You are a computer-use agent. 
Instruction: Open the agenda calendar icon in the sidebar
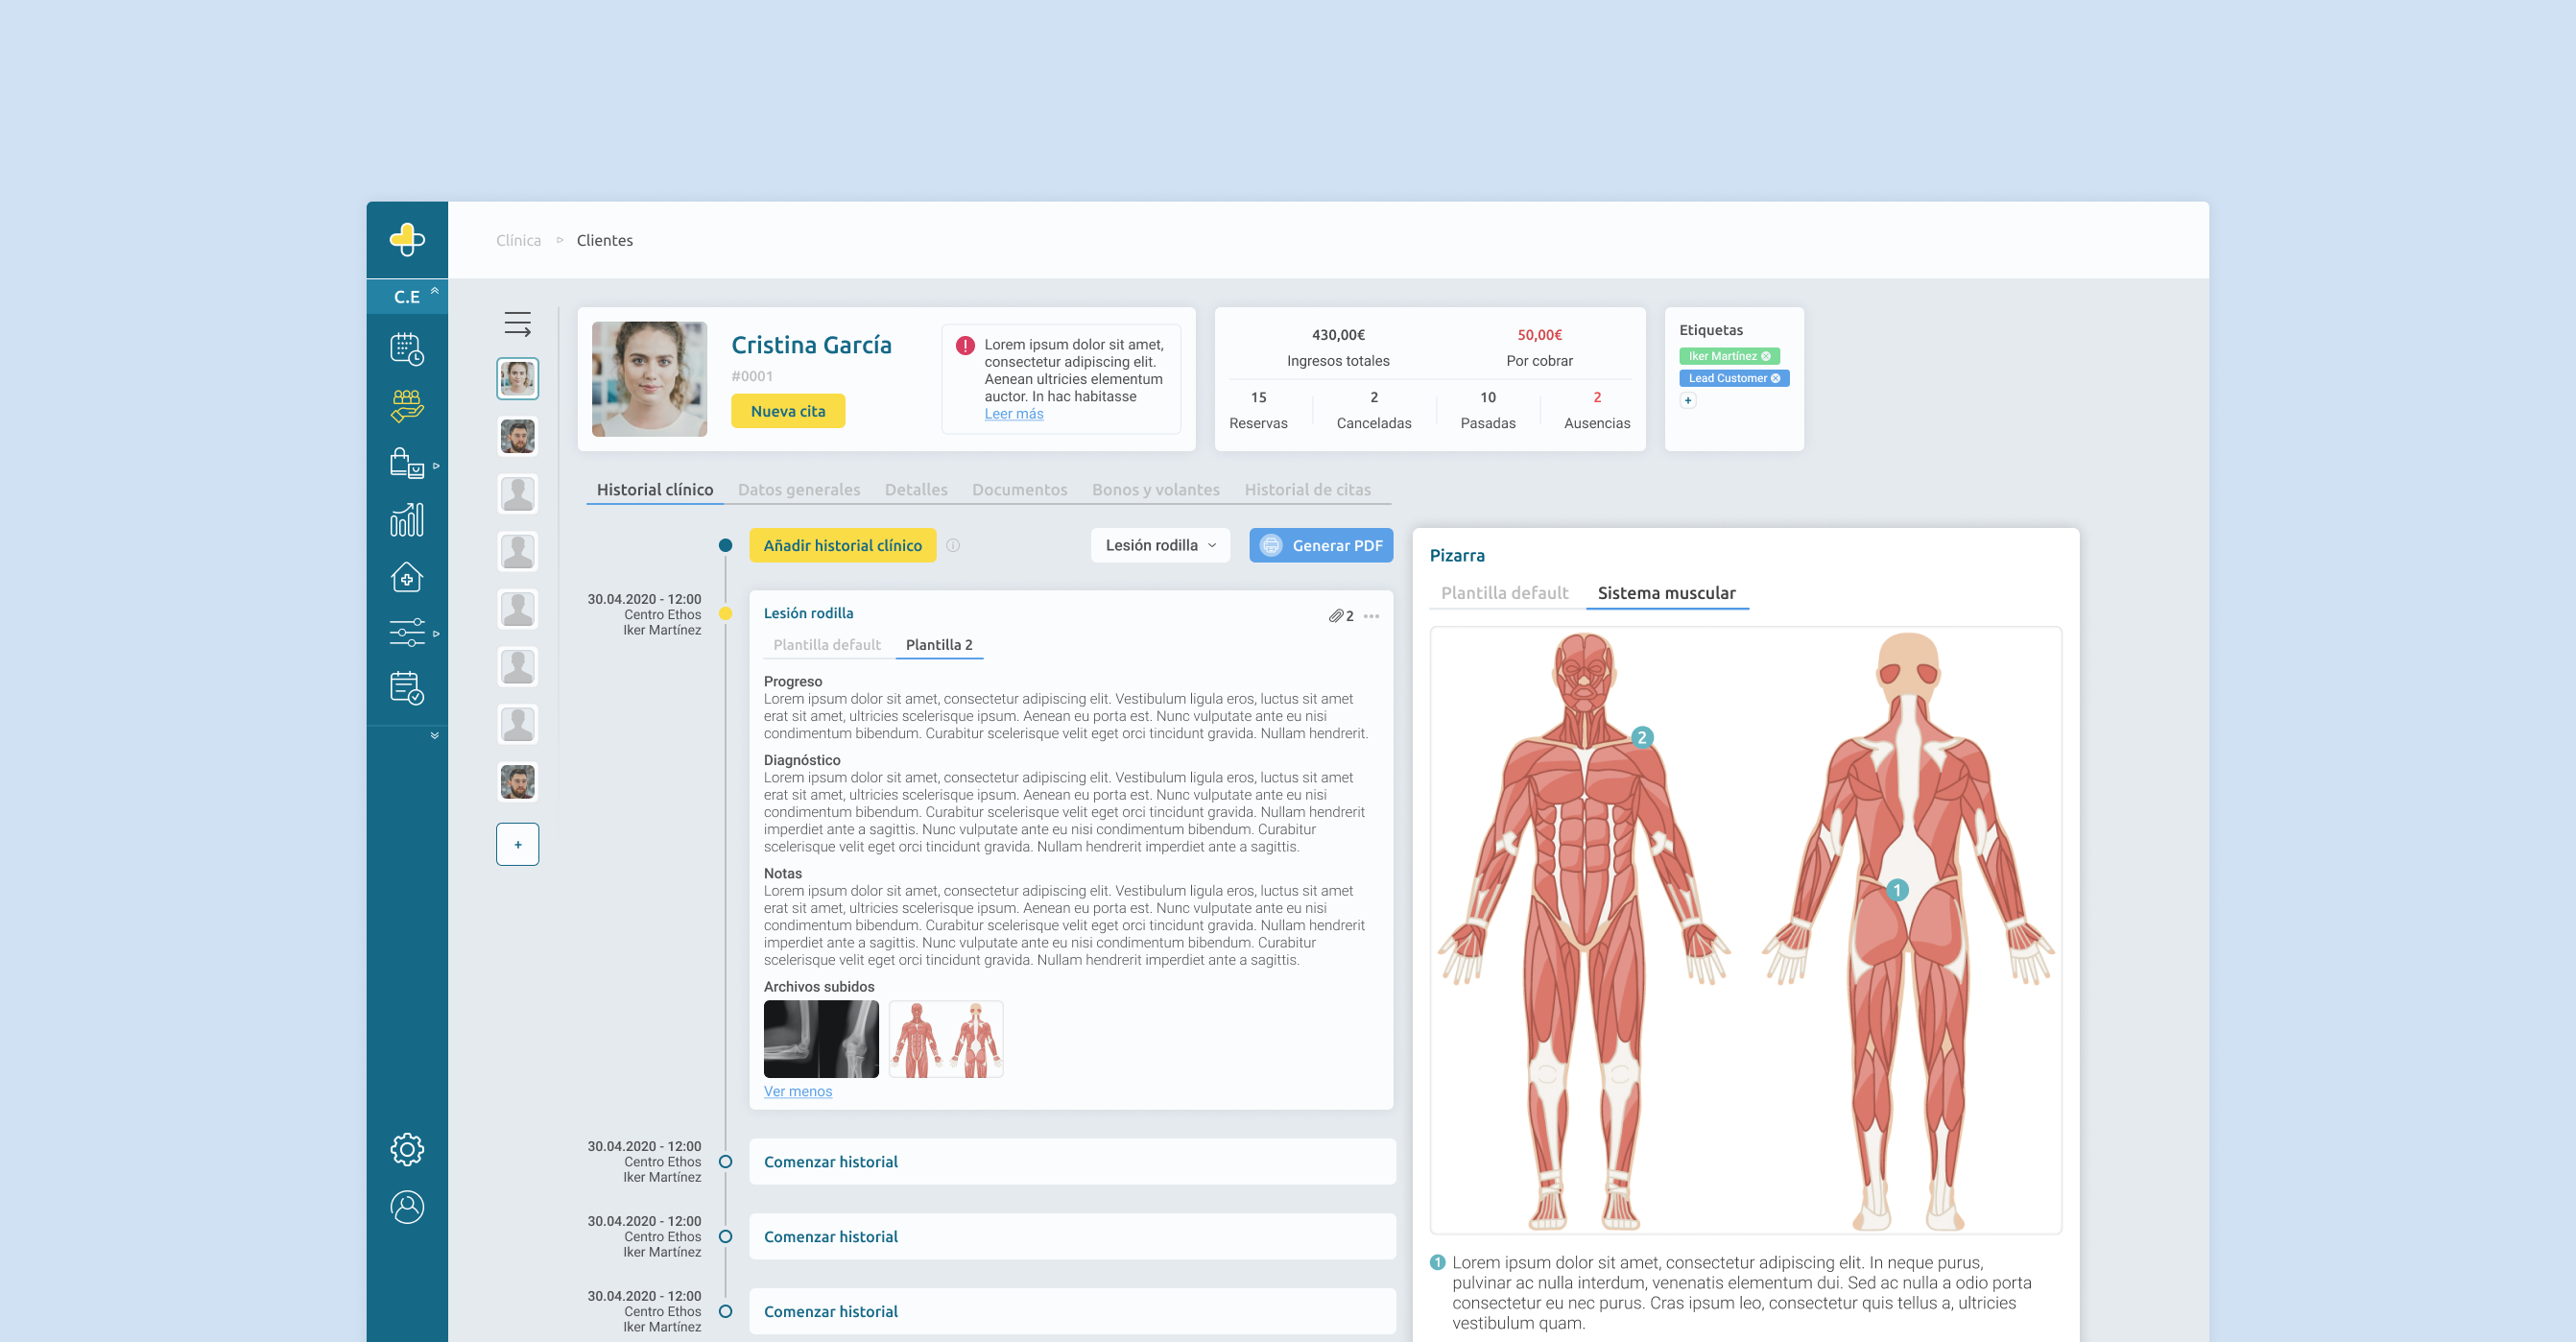click(x=407, y=349)
